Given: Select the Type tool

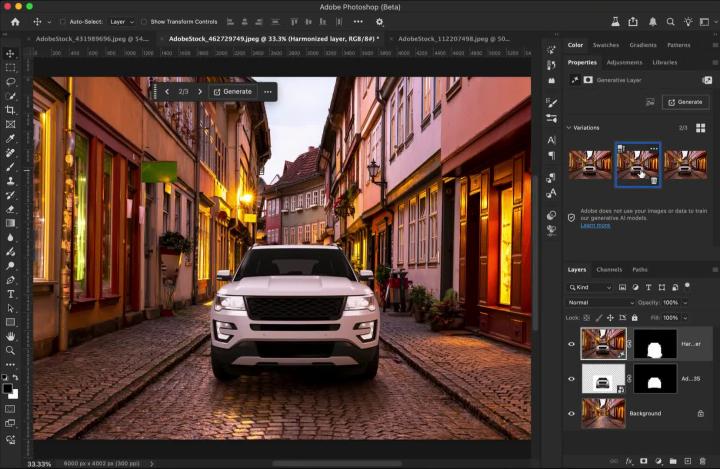Looking at the screenshot, I should [10, 294].
